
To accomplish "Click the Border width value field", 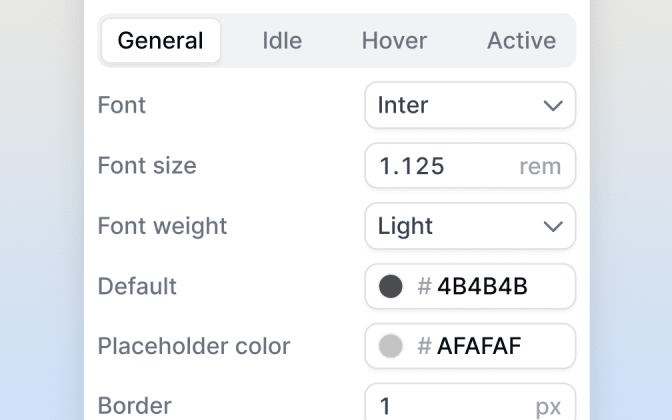I will tap(470, 402).
